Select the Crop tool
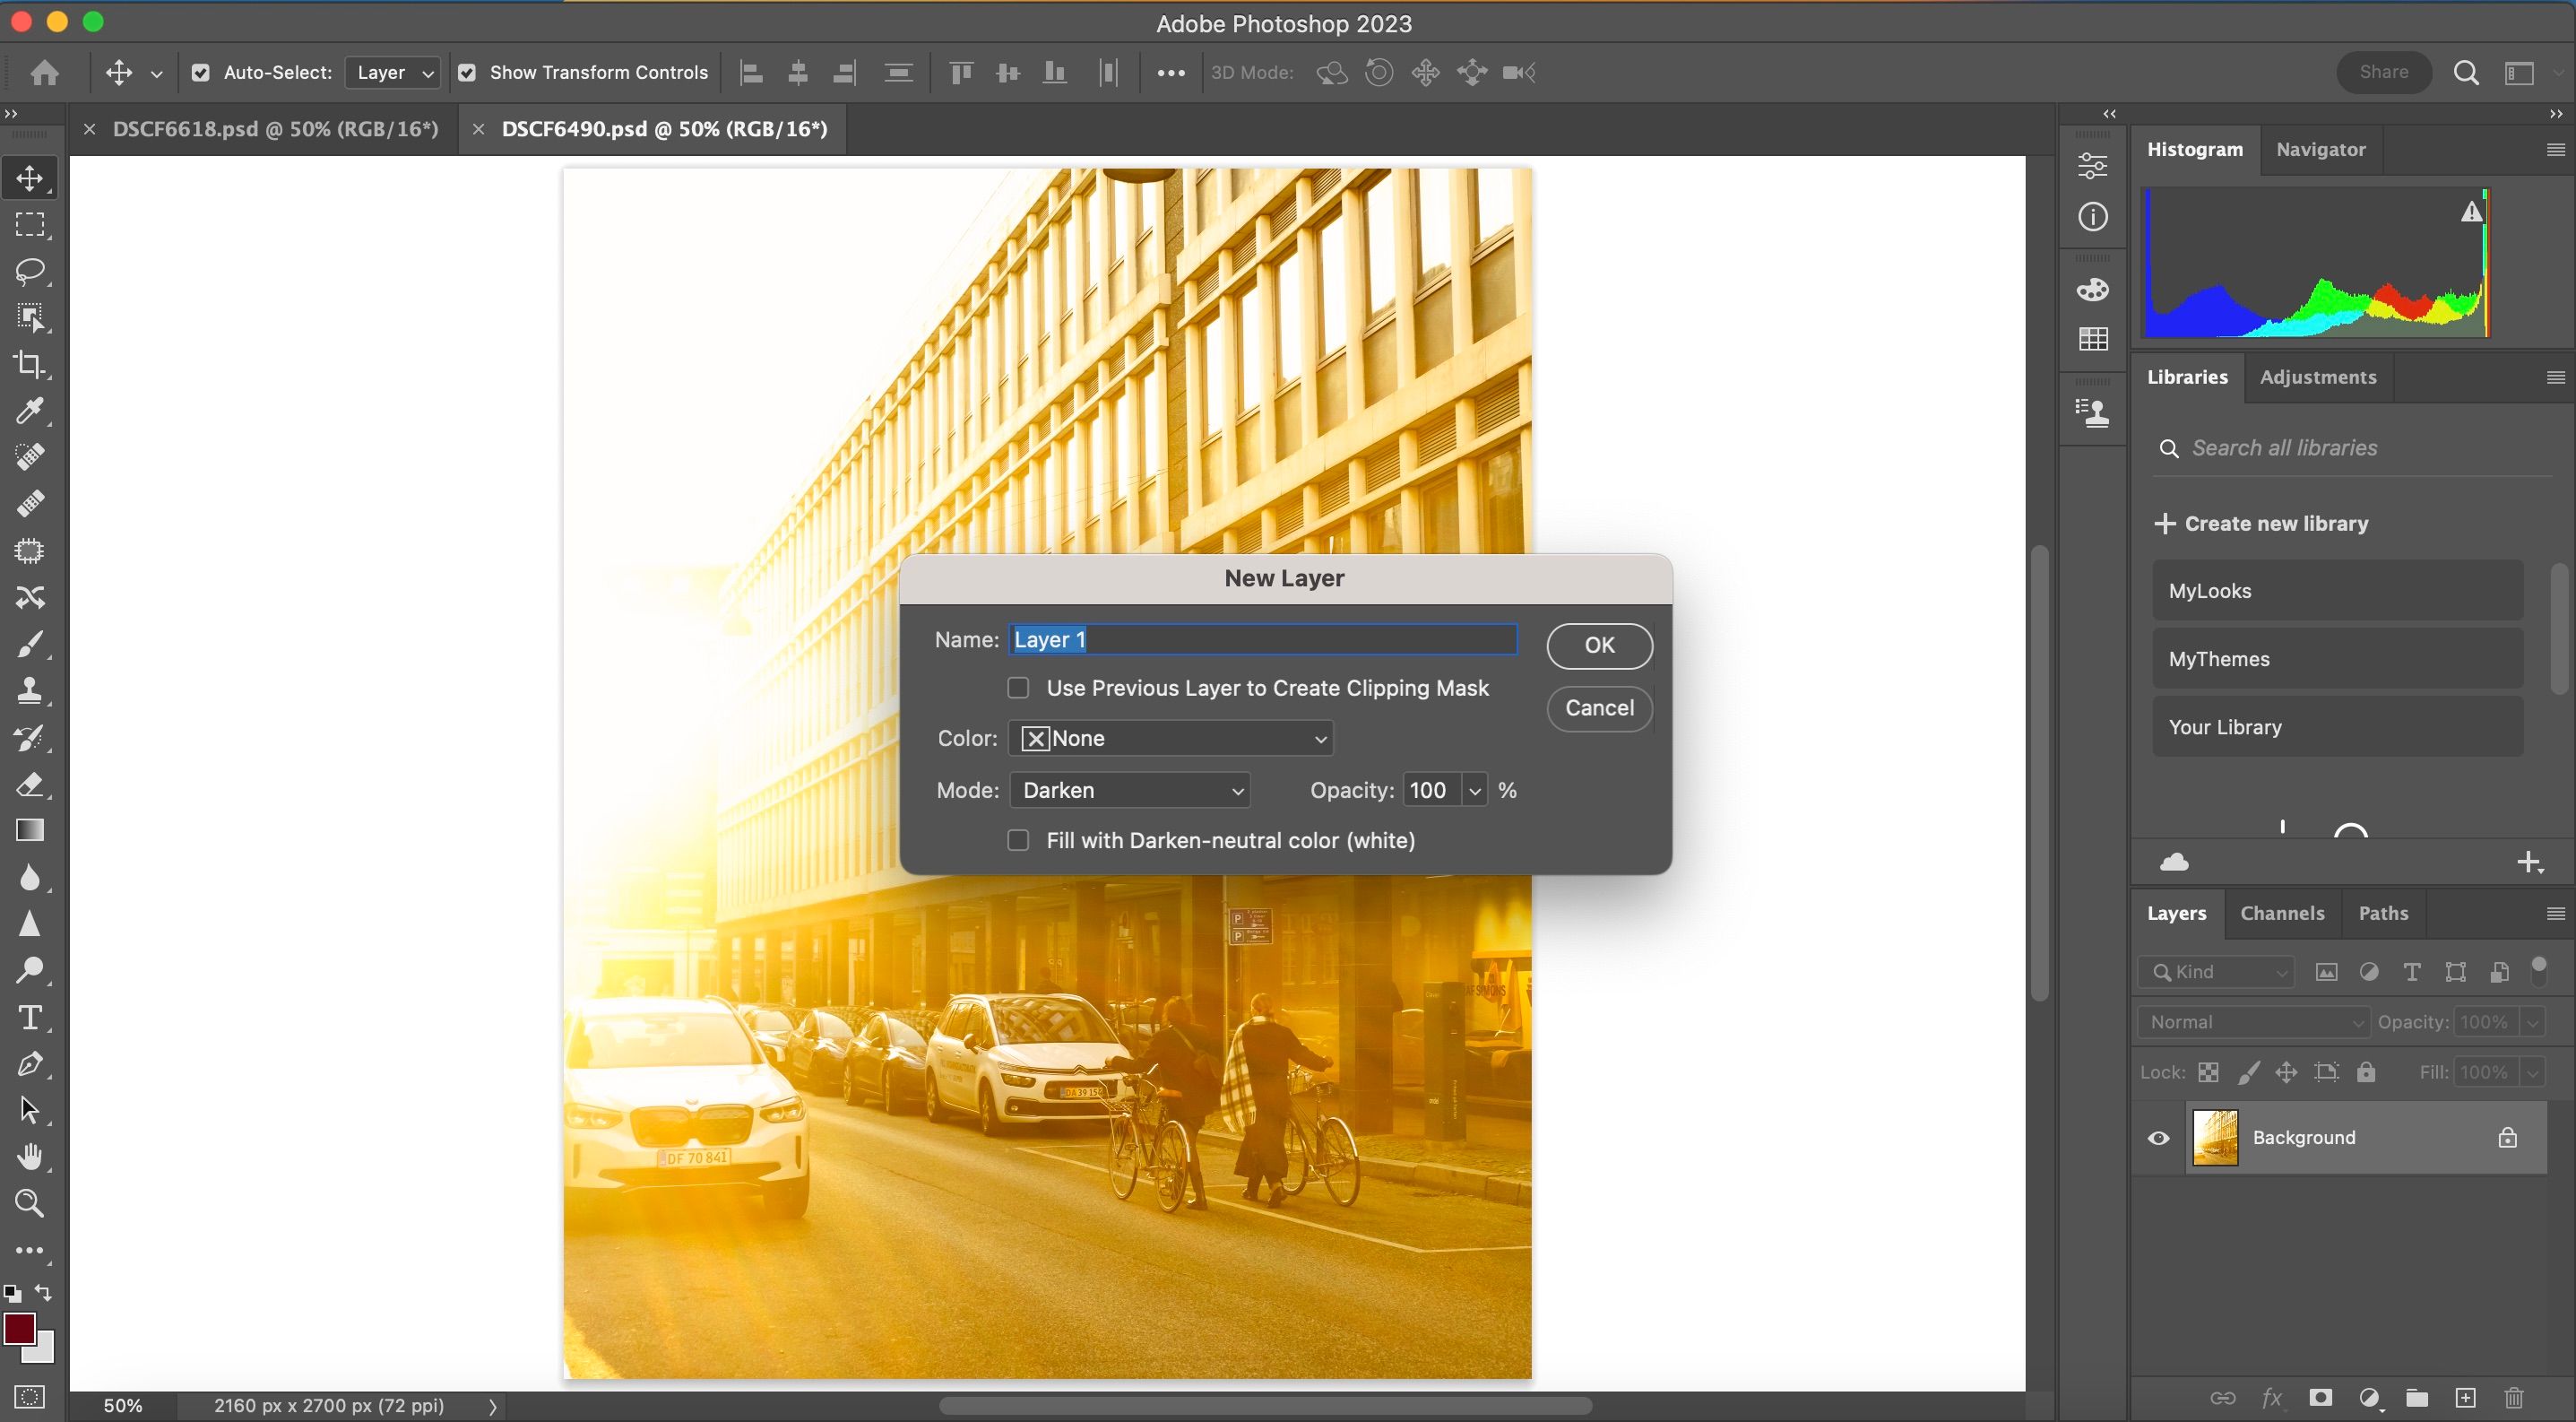 pyautogui.click(x=30, y=365)
